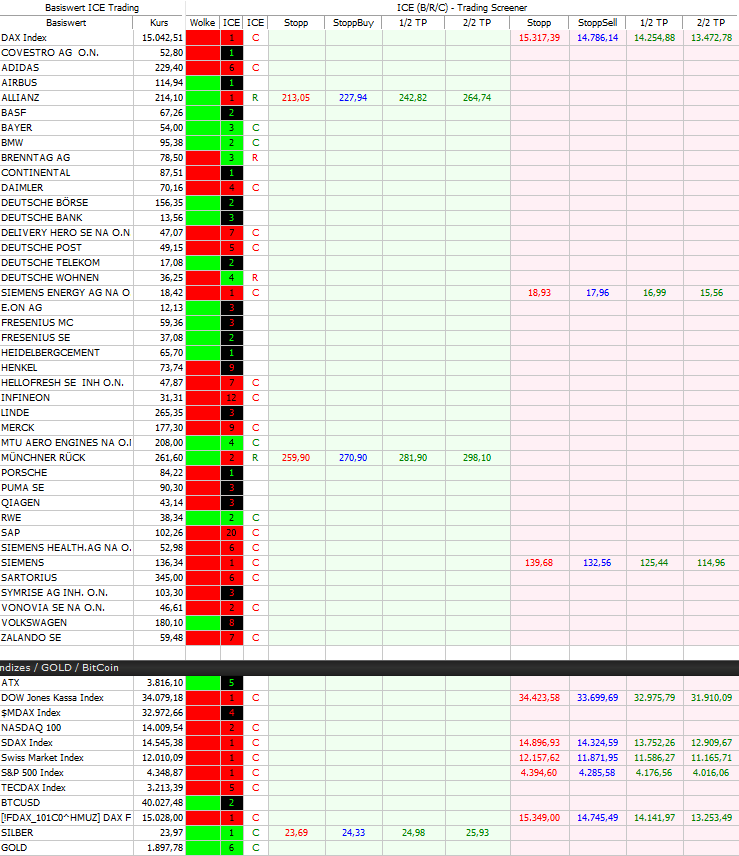Click the ICE count cell 12 for INFINEON

pos(231,398)
